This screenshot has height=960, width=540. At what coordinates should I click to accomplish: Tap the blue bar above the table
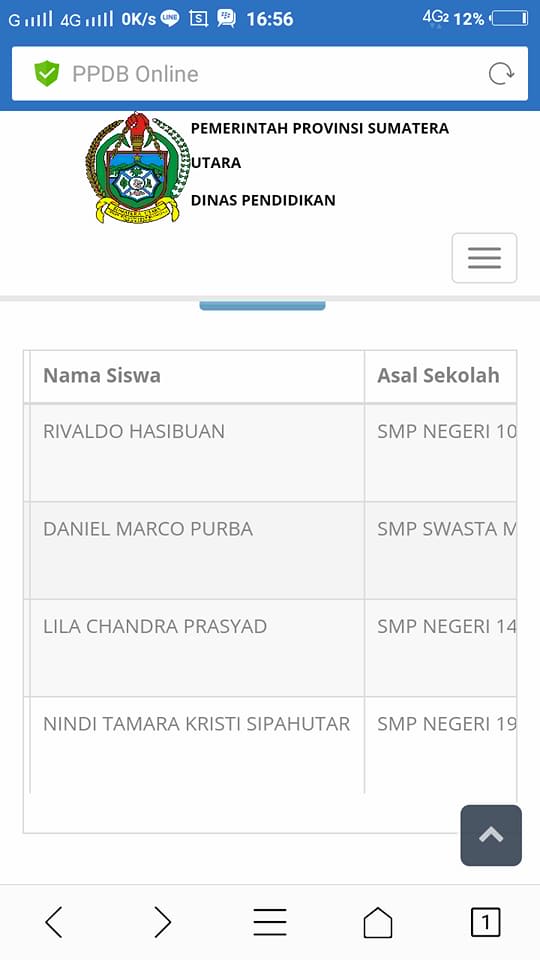click(x=262, y=306)
